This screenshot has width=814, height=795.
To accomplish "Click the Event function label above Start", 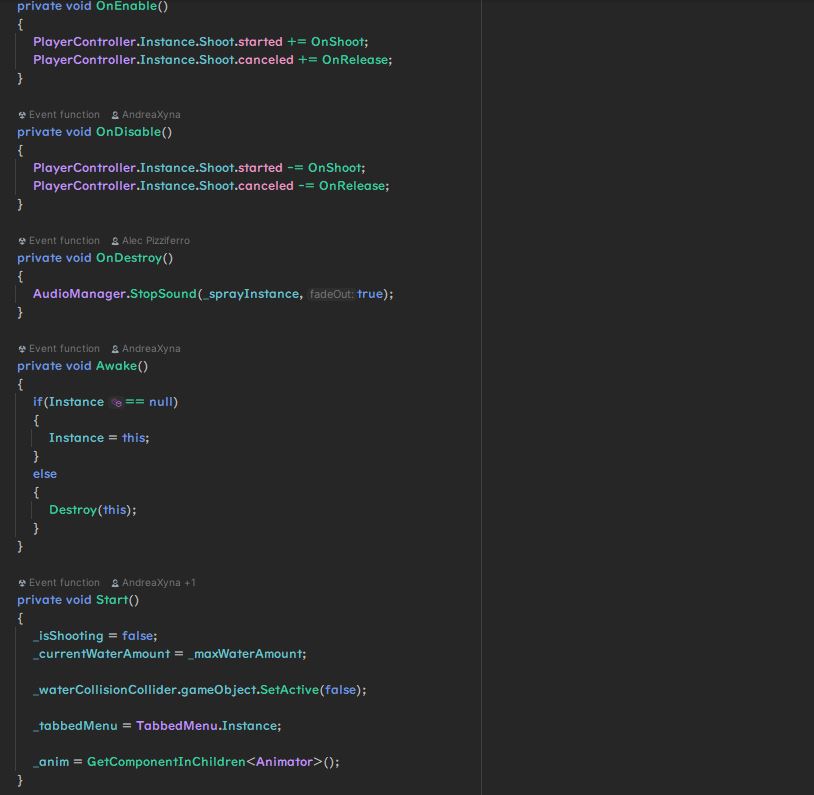I will (64, 583).
